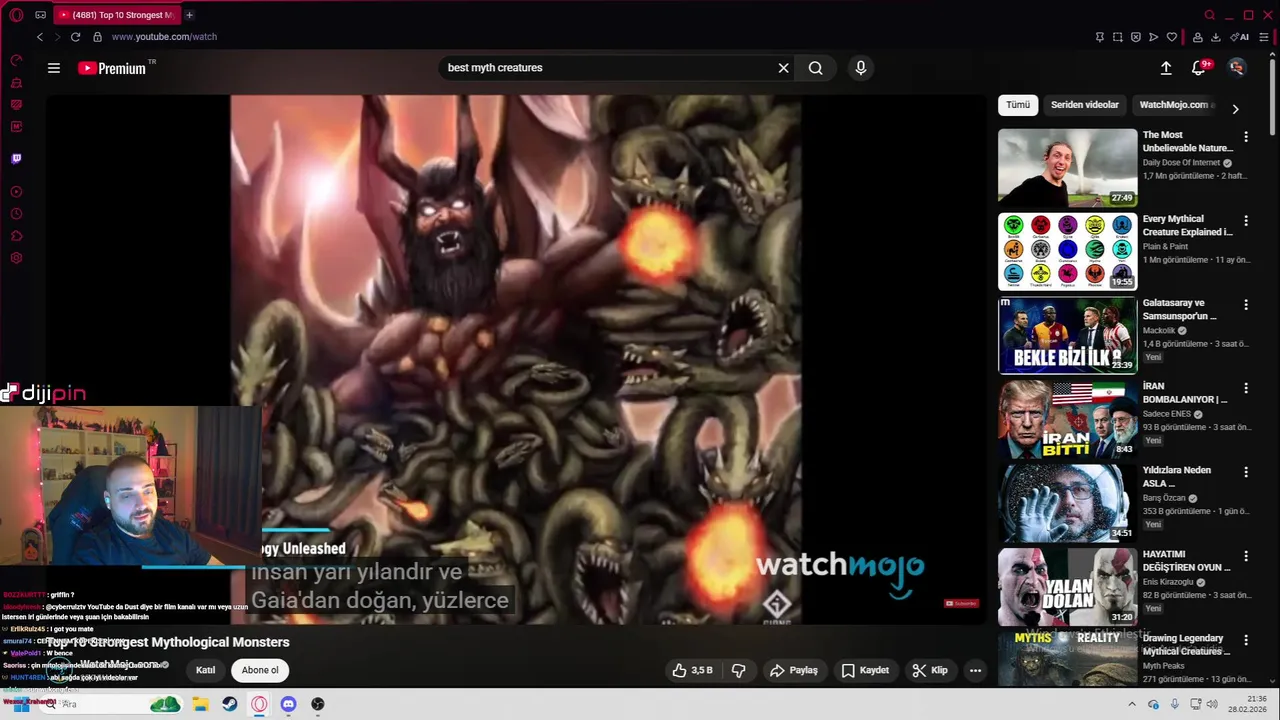Open options for HAYATIMI DEĞİŞTİREN OYUN video
Image resolution: width=1280 pixels, height=720 pixels.
point(1246,556)
